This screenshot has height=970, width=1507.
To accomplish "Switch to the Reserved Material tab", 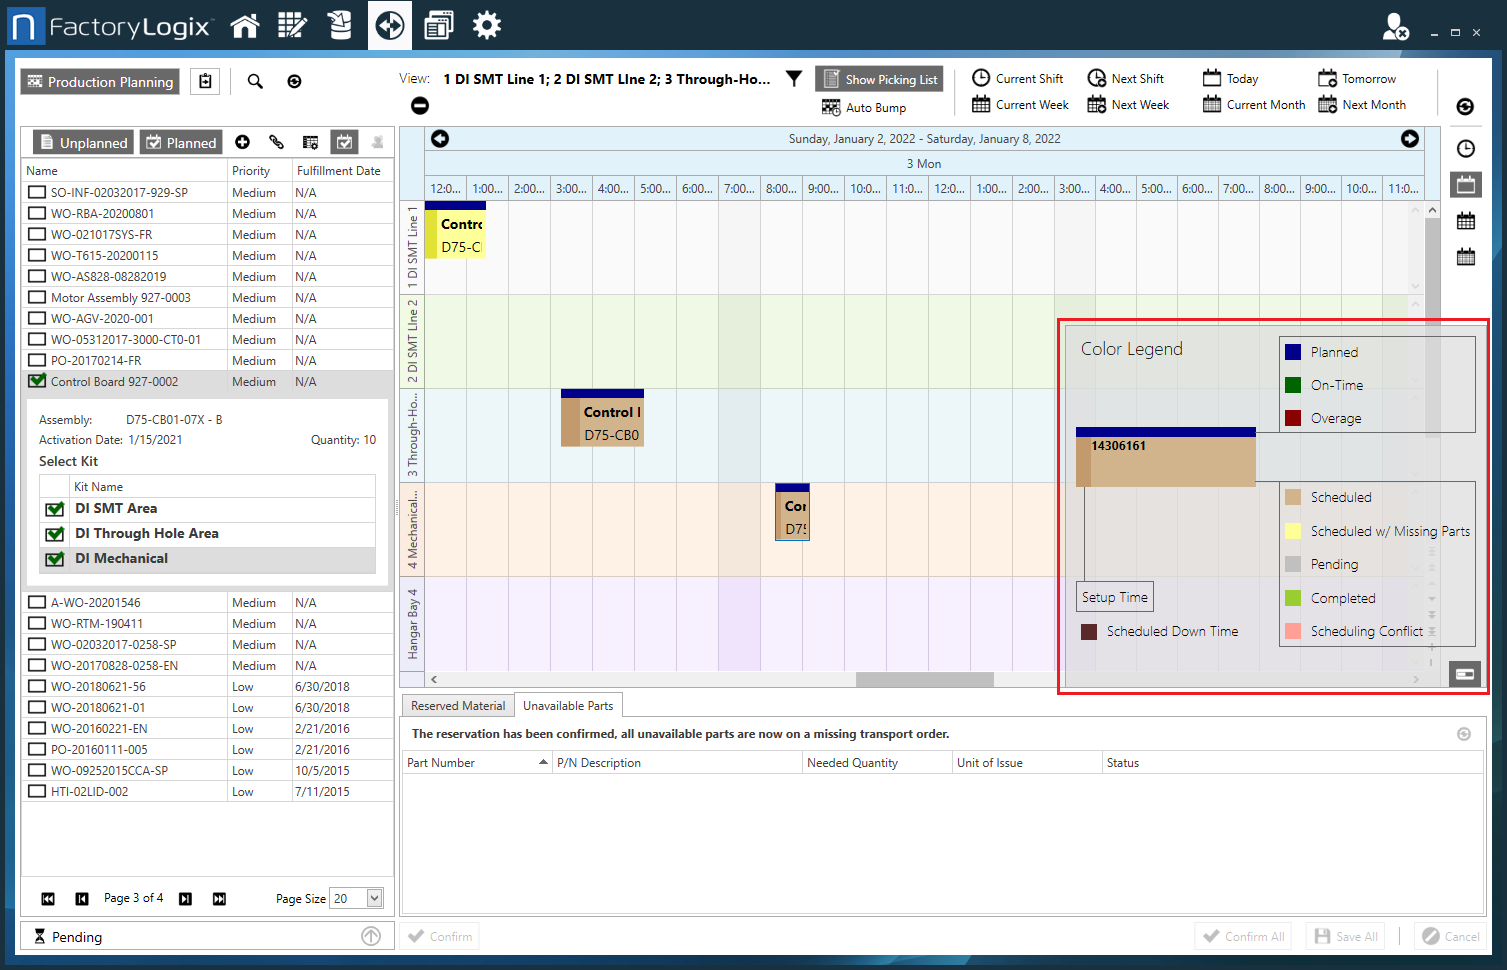I will [x=458, y=706].
